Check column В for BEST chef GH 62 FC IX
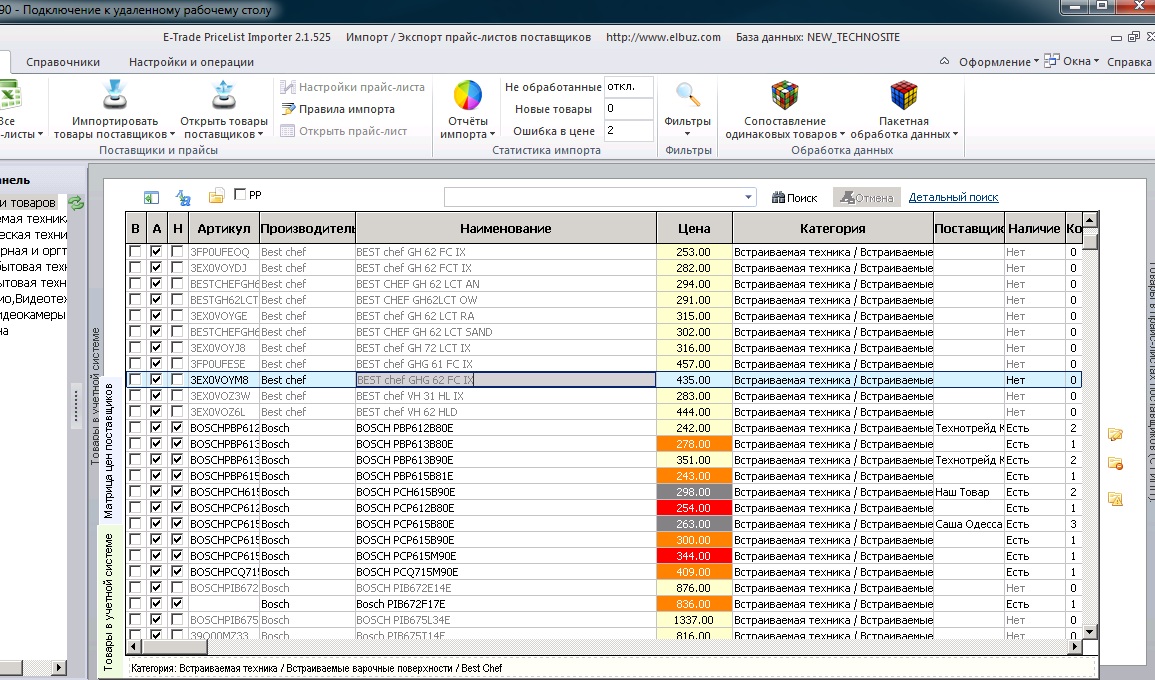Screen dimensions: 1155x680 click(135, 251)
